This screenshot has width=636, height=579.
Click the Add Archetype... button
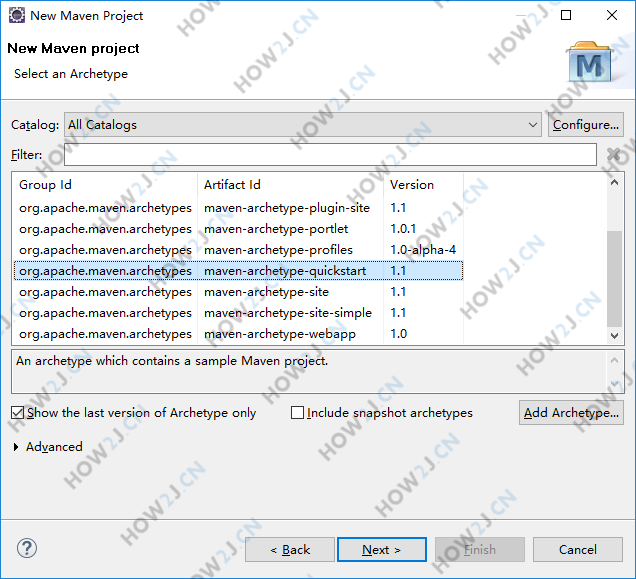pyautogui.click(x=571, y=413)
